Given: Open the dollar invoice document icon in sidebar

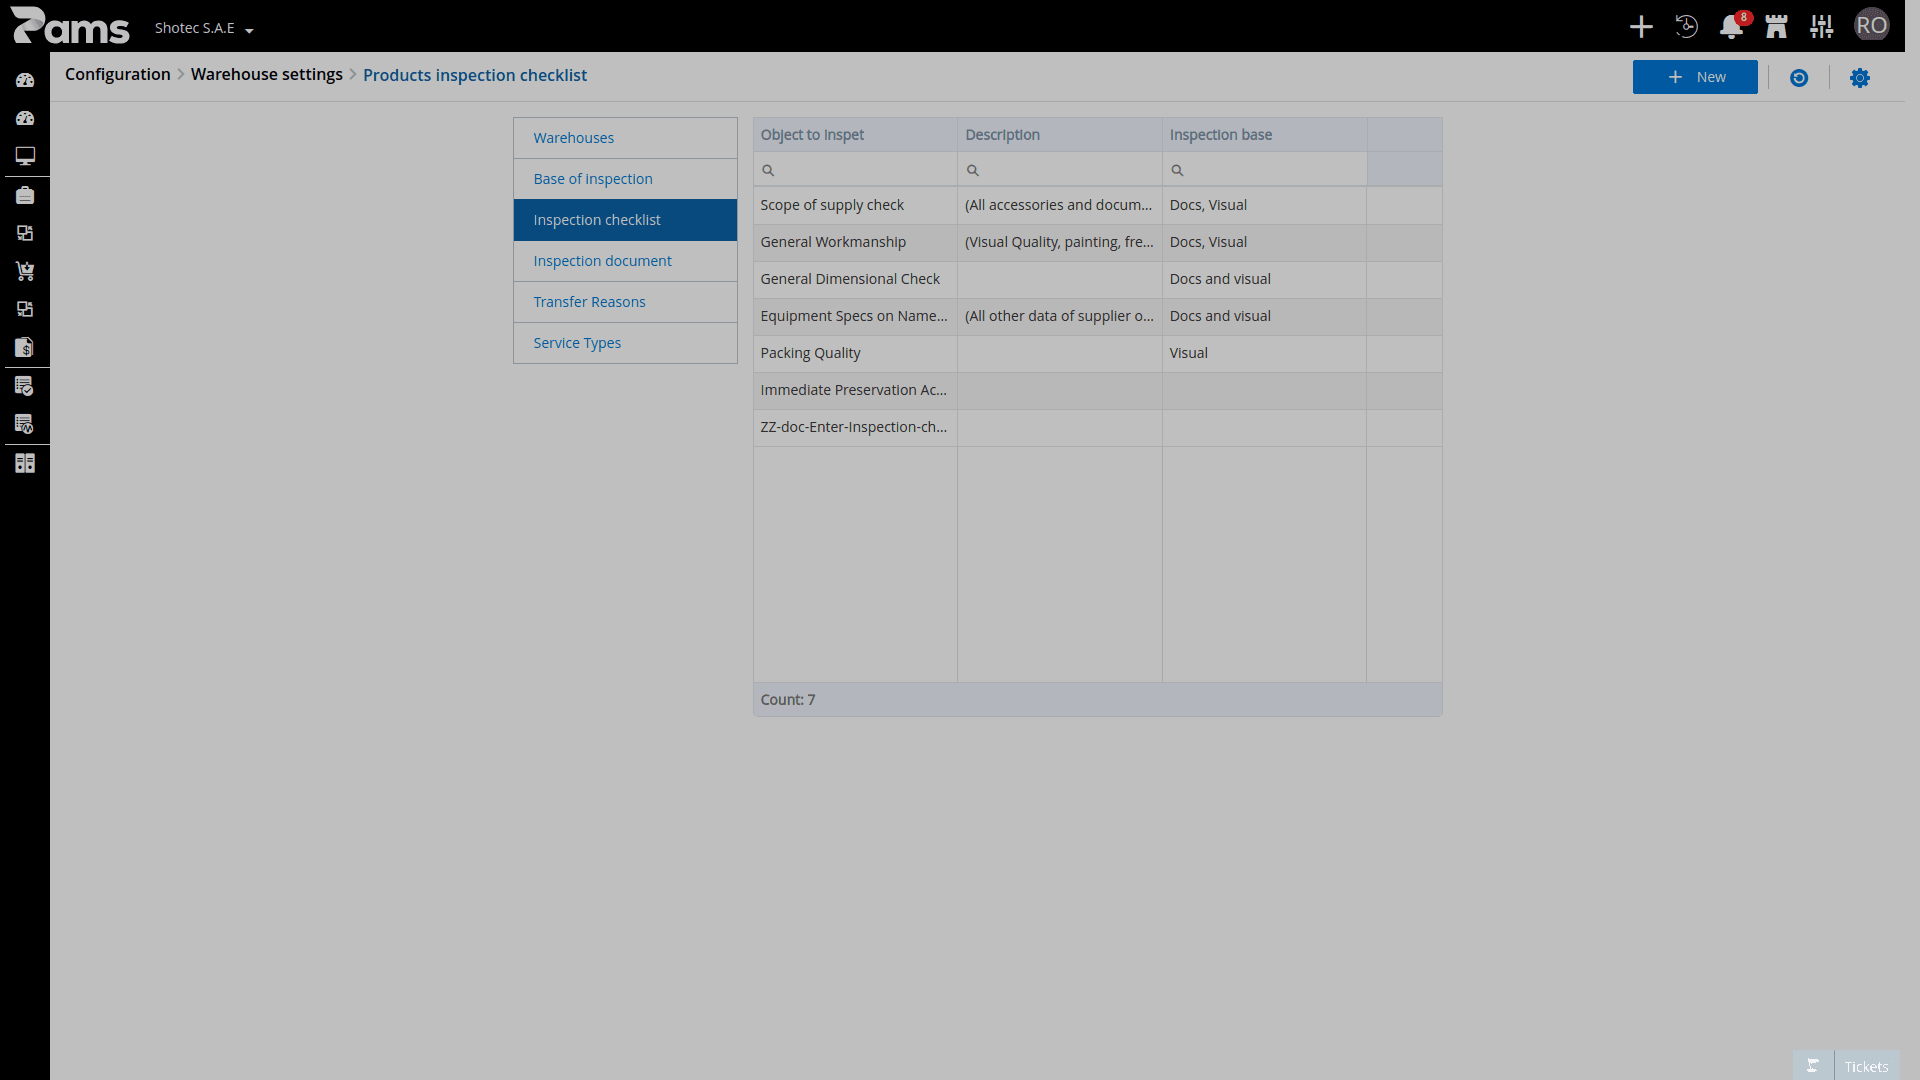Looking at the screenshot, I should pyautogui.click(x=25, y=347).
